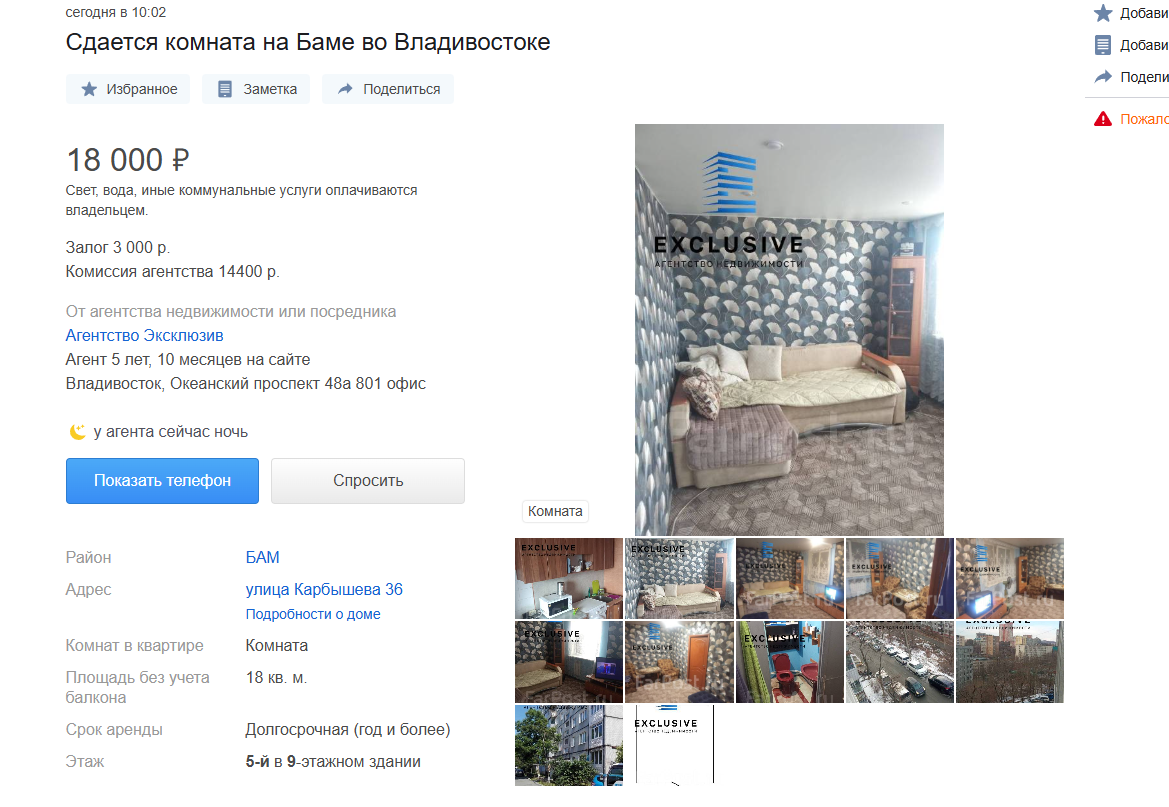
Task: Open the building exterior with trees thumbnail
Action: click(569, 745)
